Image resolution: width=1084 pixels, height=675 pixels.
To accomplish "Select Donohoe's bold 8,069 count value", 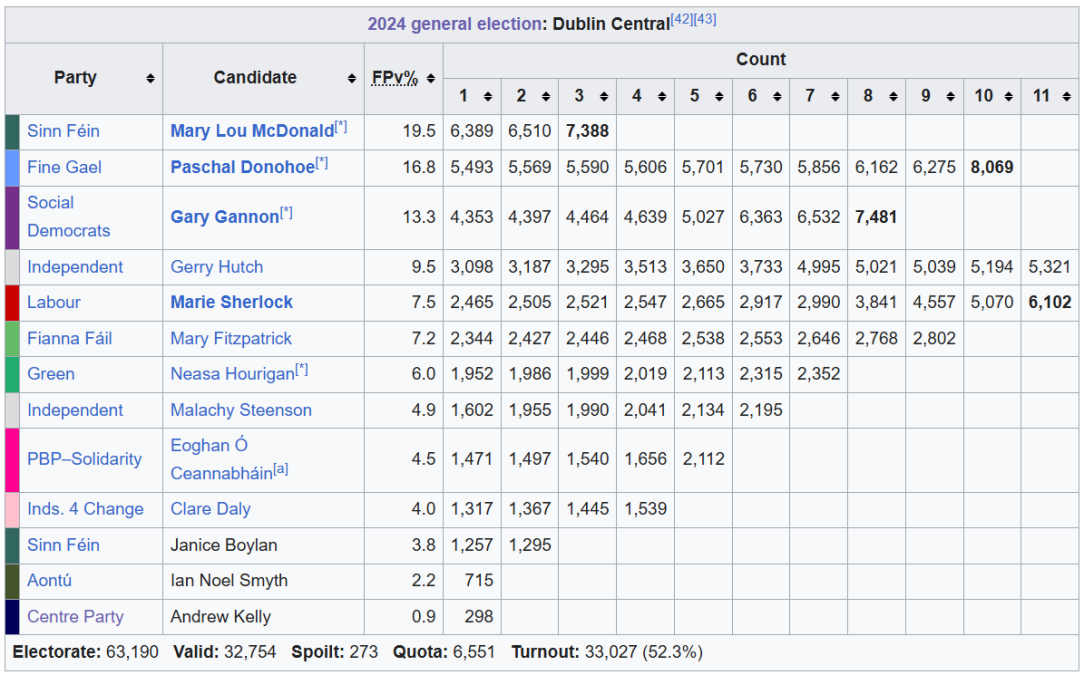I will 992,167.
